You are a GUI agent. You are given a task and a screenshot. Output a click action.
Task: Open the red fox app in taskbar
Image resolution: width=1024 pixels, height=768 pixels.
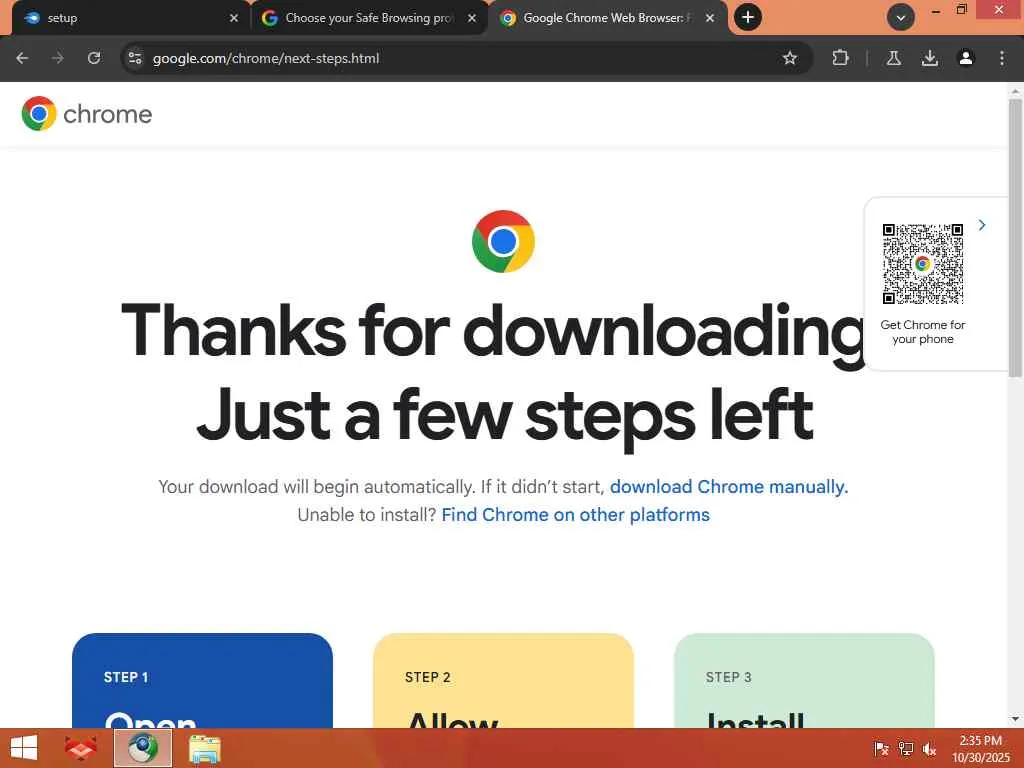(81, 748)
